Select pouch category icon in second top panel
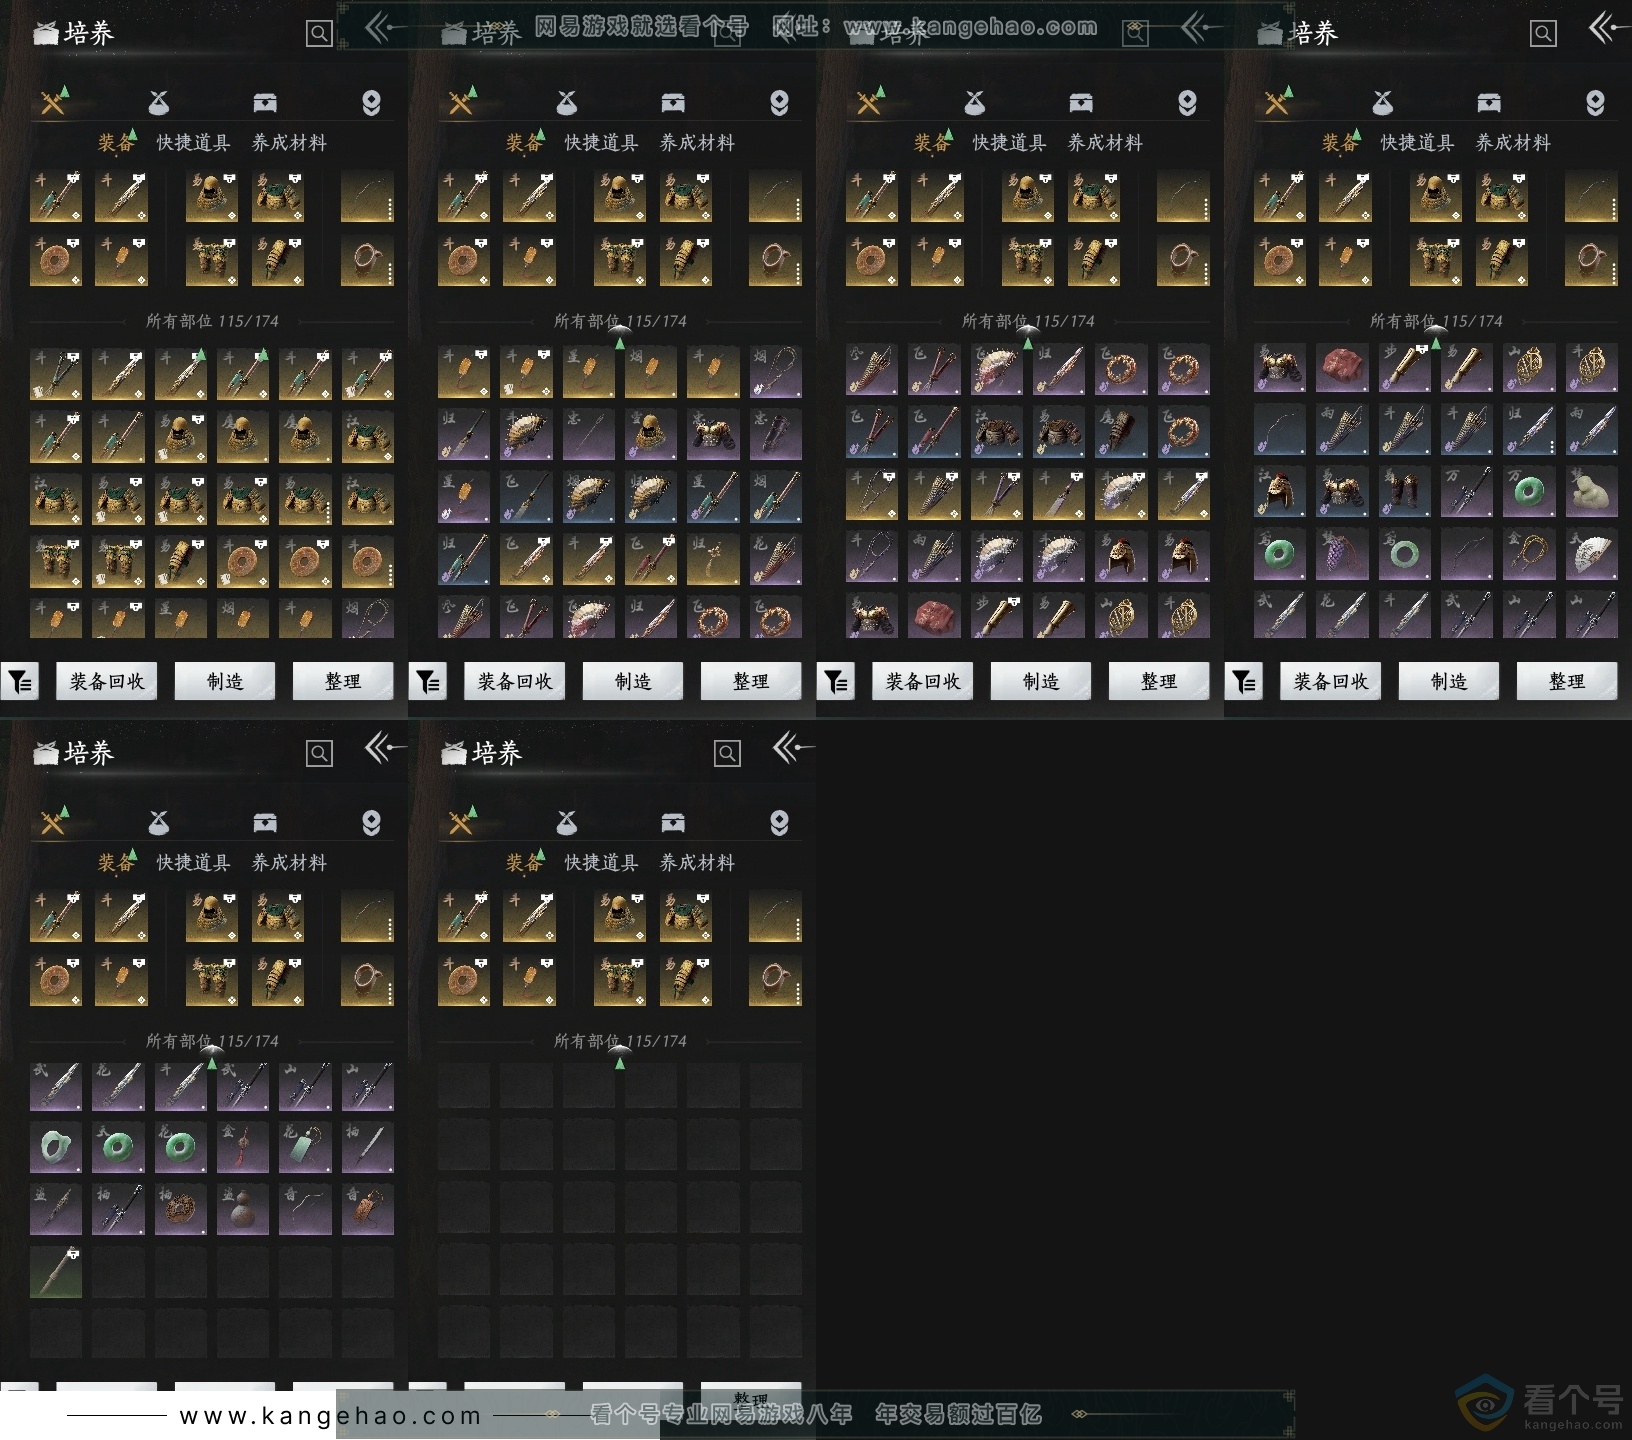The height and width of the screenshot is (1440, 1632). click(566, 102)
